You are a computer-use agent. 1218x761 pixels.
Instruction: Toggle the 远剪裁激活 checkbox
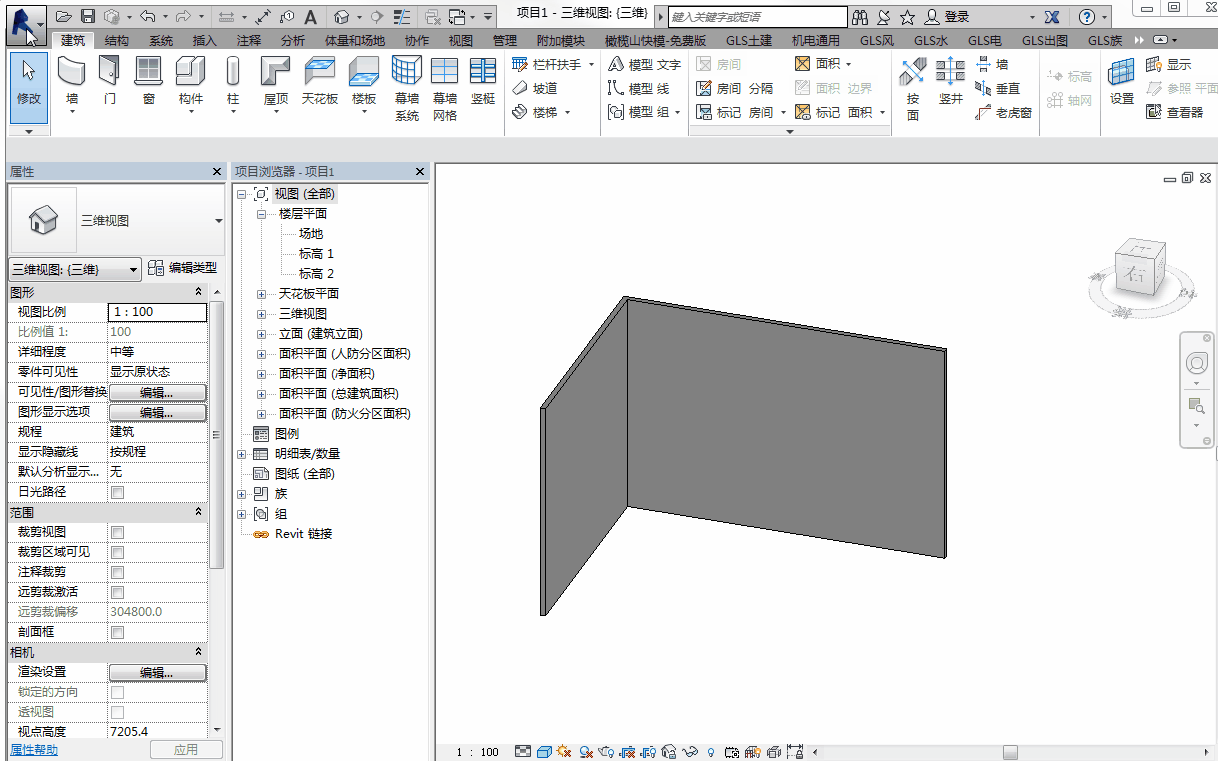coord(118,592)
